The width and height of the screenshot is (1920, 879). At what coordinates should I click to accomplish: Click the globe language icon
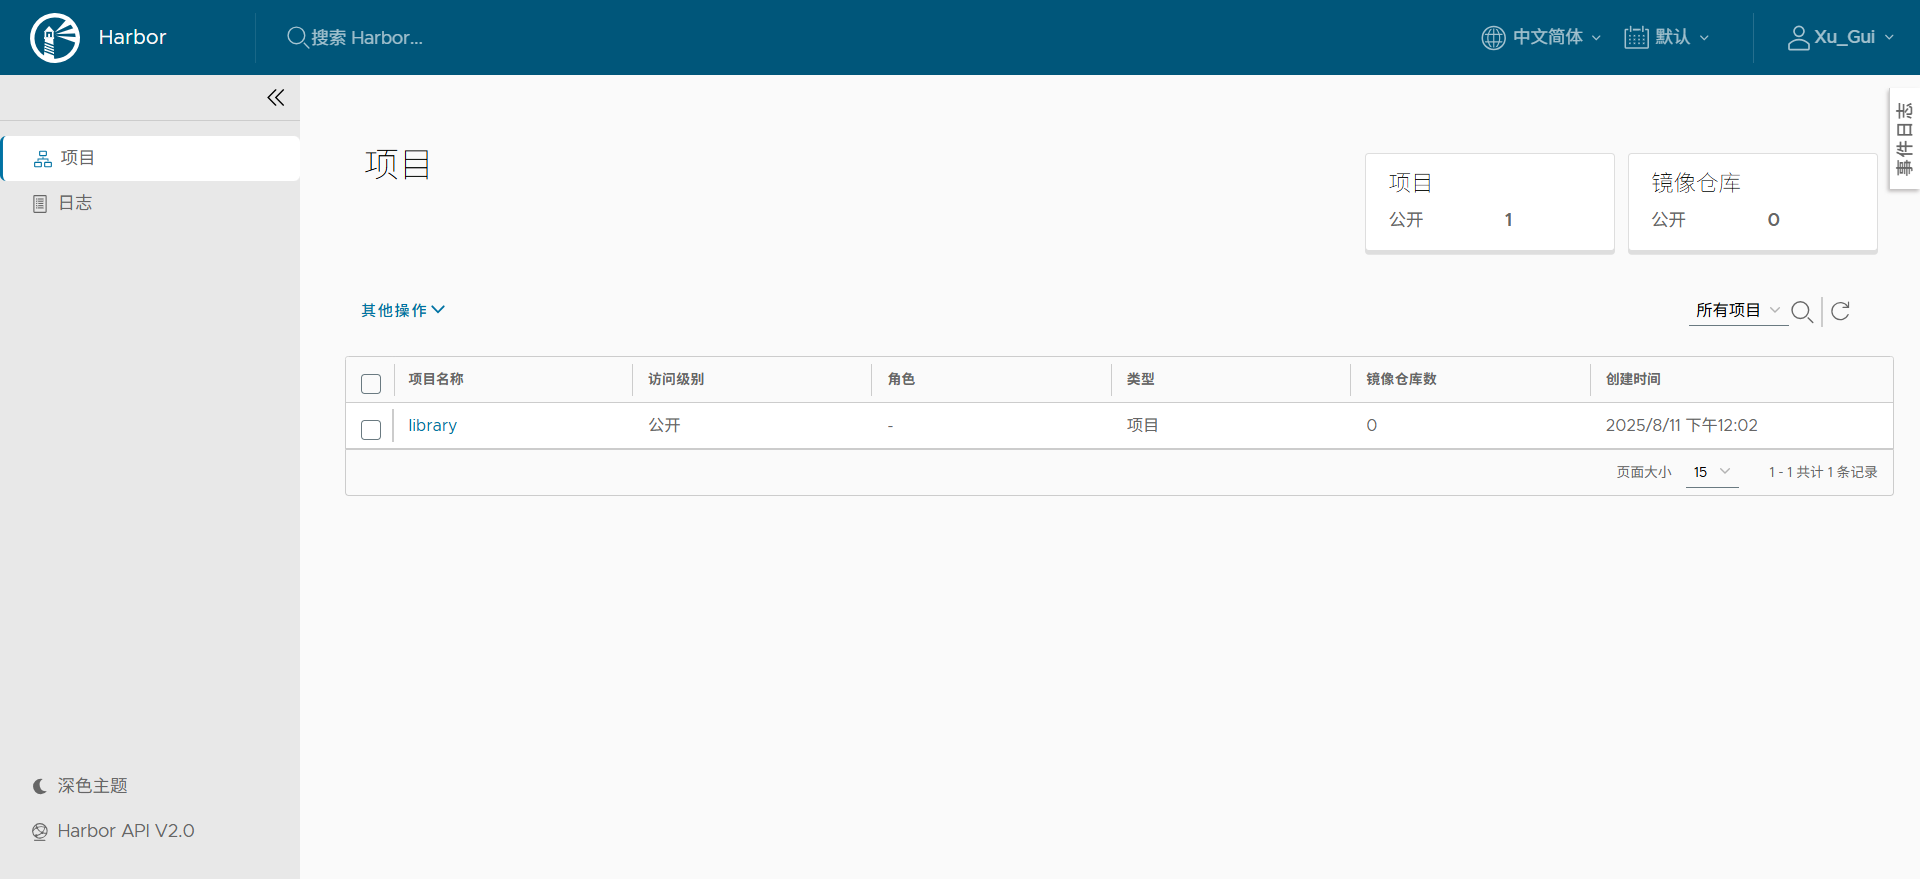pyautogui.click(x=1493, y=38)
